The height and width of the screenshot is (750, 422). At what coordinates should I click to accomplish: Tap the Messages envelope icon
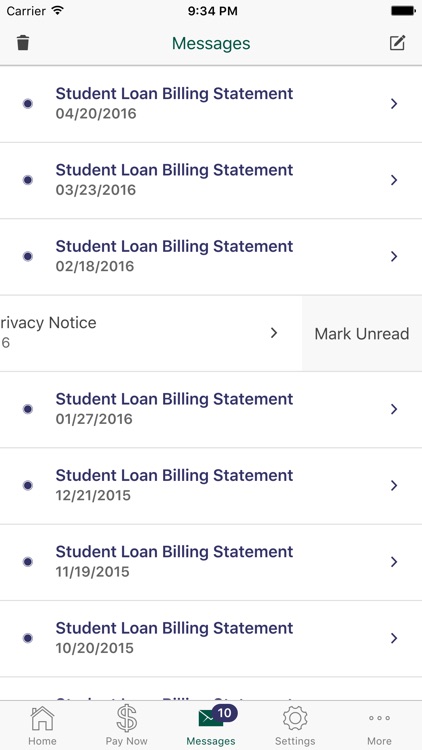click(211, 718)
